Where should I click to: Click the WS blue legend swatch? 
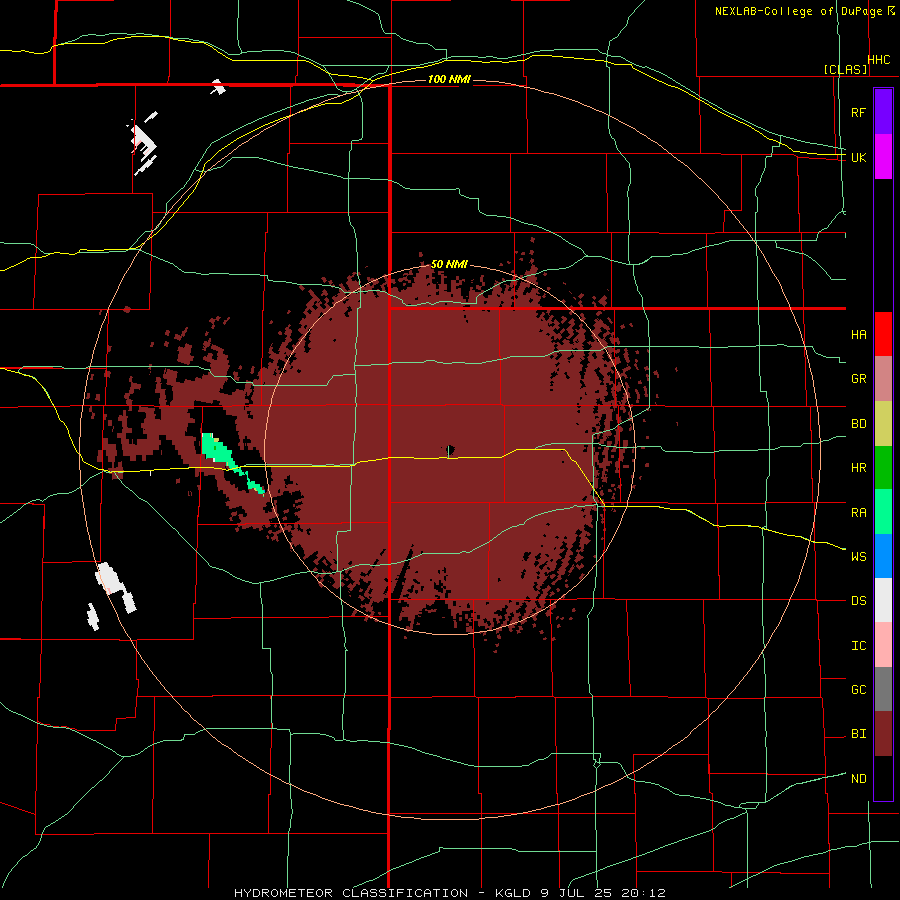pyautogui.click(x=883, y=556)
